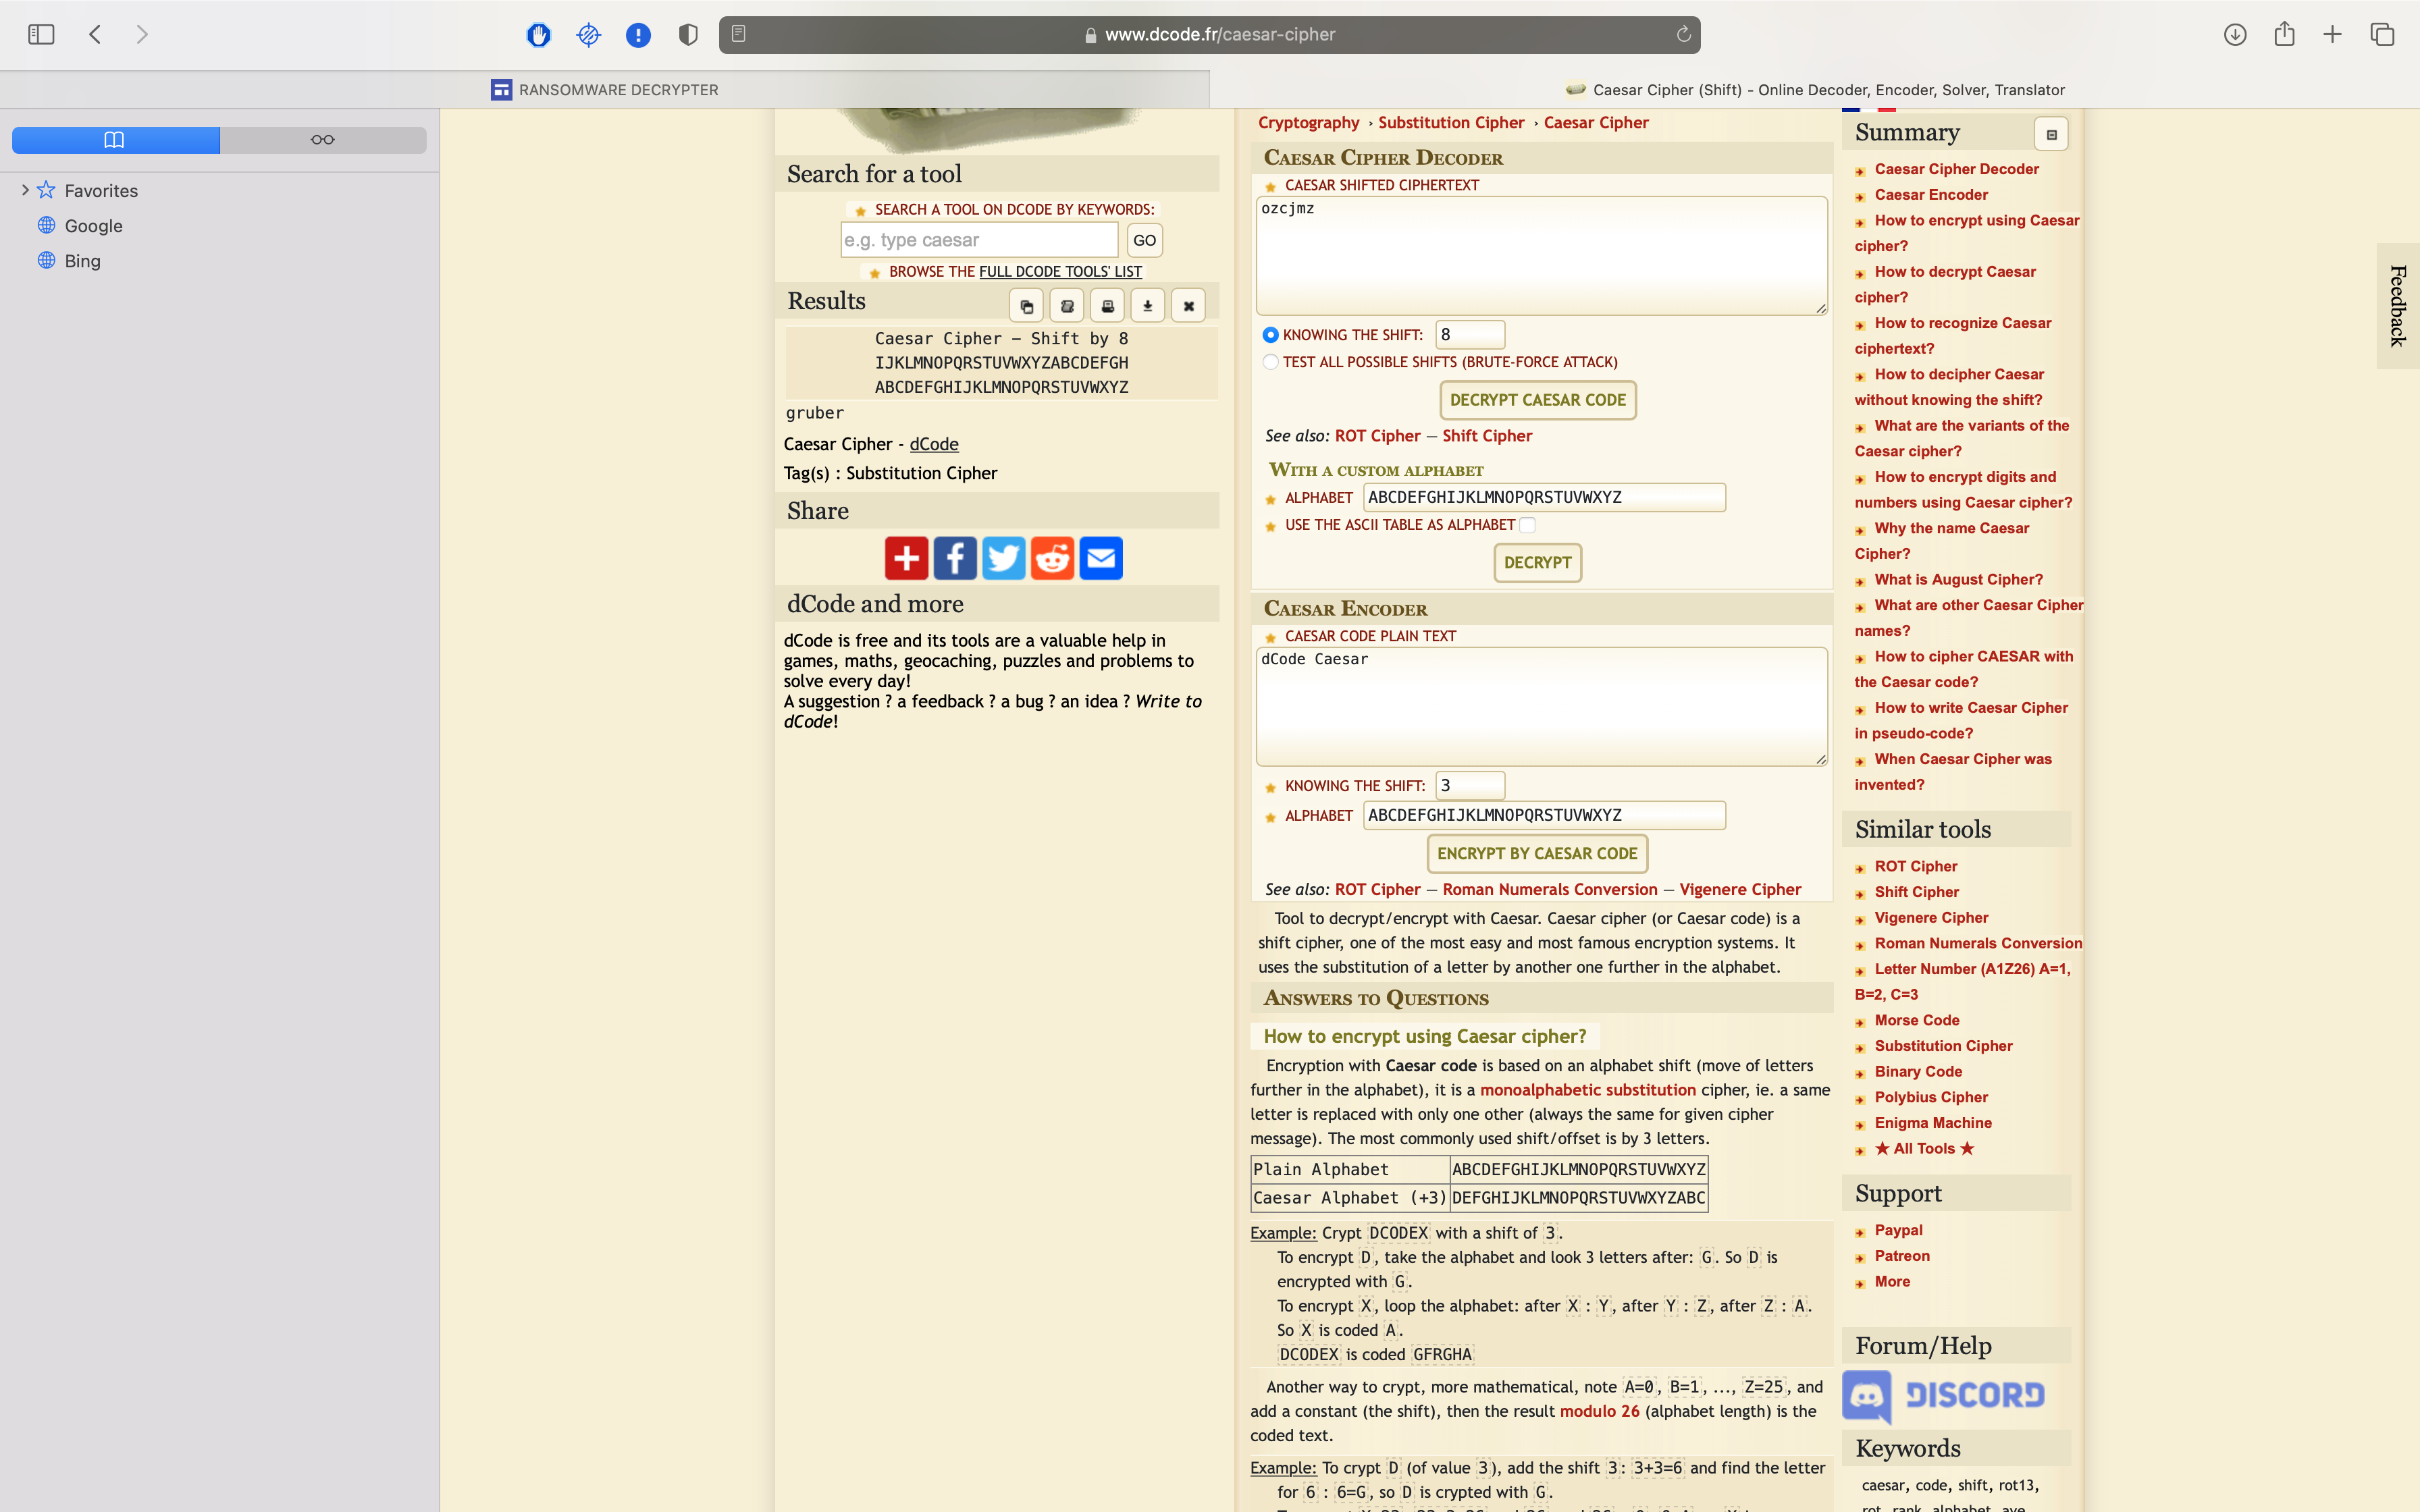This screenshot has height=1512, width=2420.
Task: Copy the Caesar results to clipboard
Action: pyautogui.click(x=1026, y=305)
